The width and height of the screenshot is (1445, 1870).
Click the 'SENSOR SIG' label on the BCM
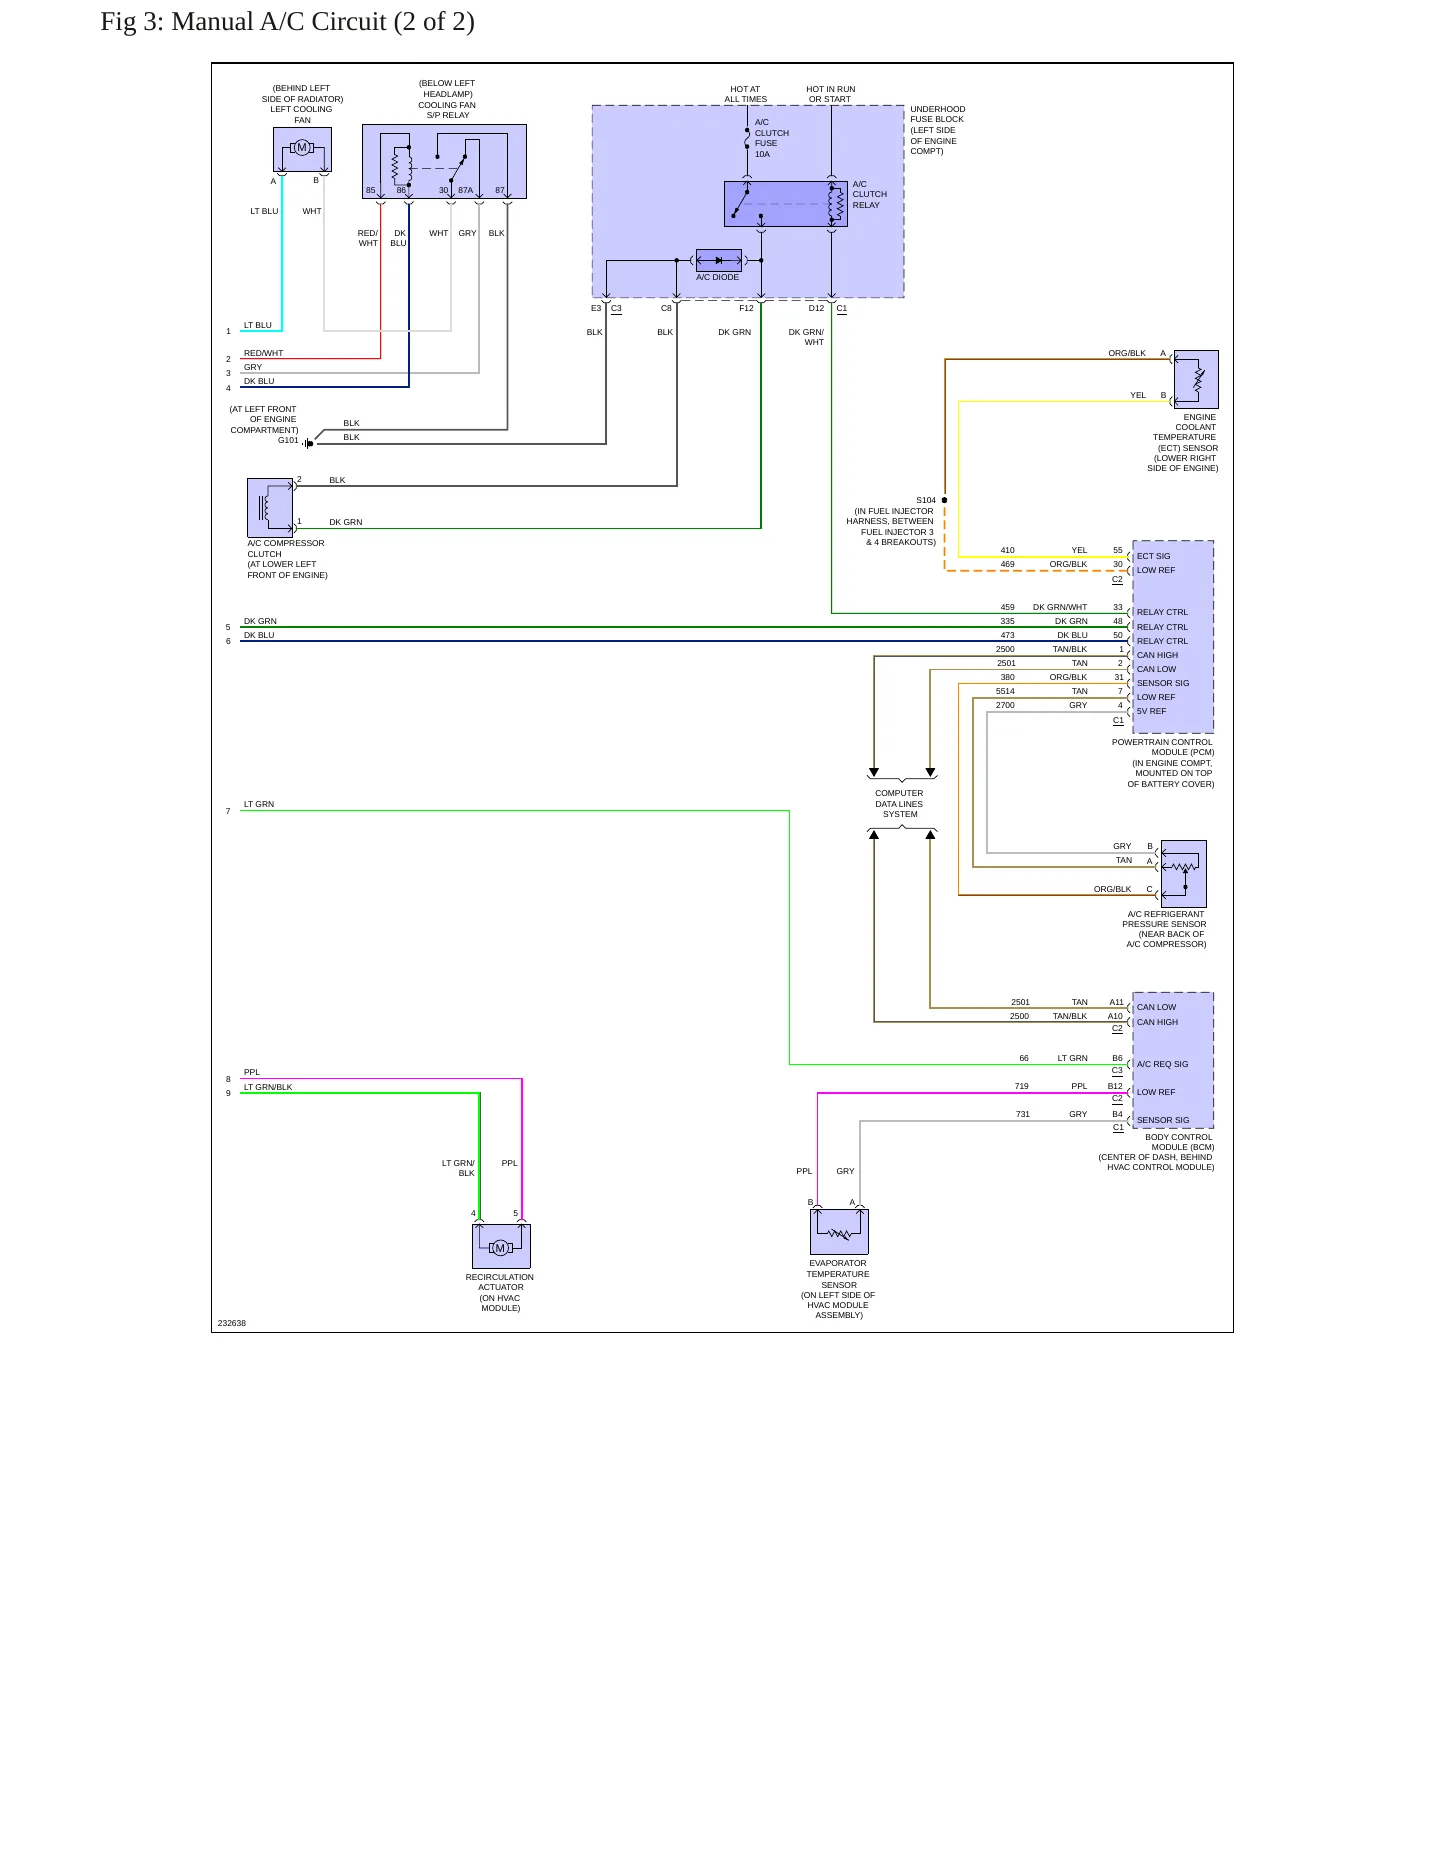point(1163,1120)
